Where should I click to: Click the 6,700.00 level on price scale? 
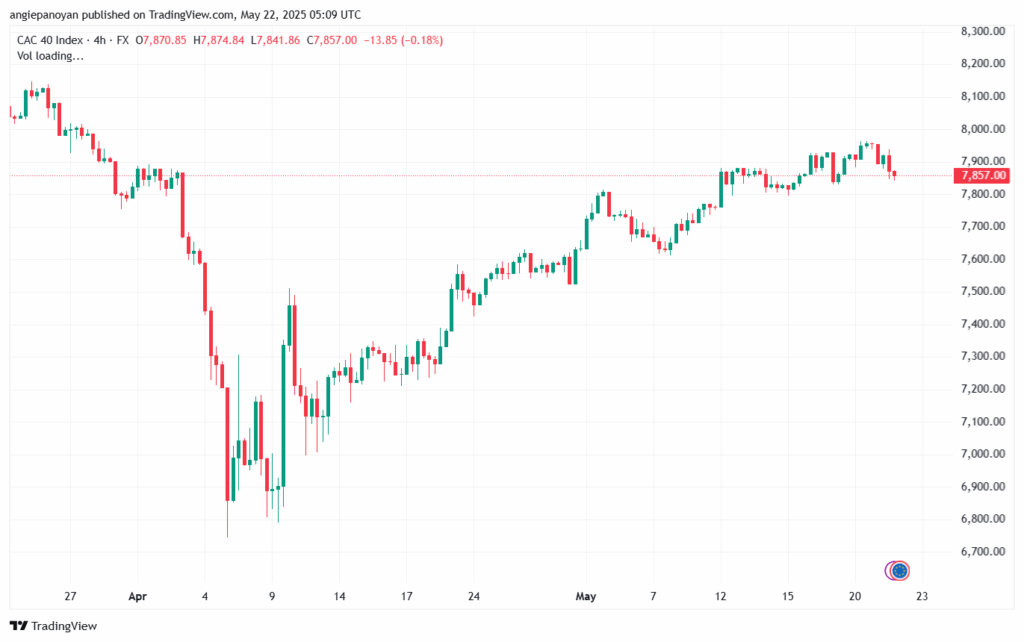(x=982, y=551)
